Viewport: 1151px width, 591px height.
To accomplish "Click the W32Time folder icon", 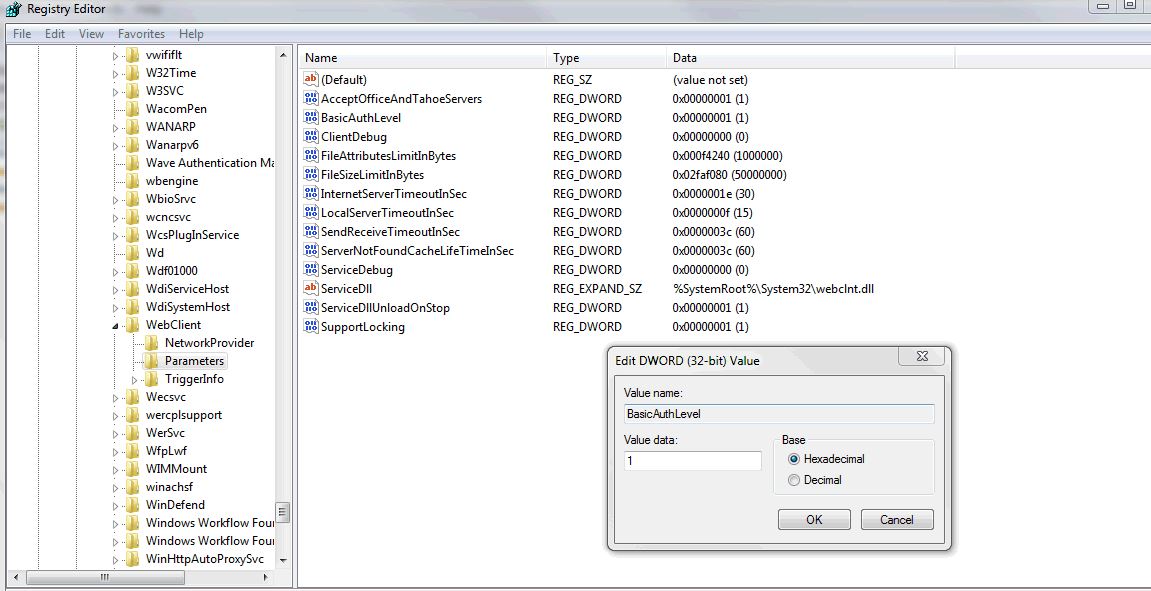I will [x=132, y=73].
